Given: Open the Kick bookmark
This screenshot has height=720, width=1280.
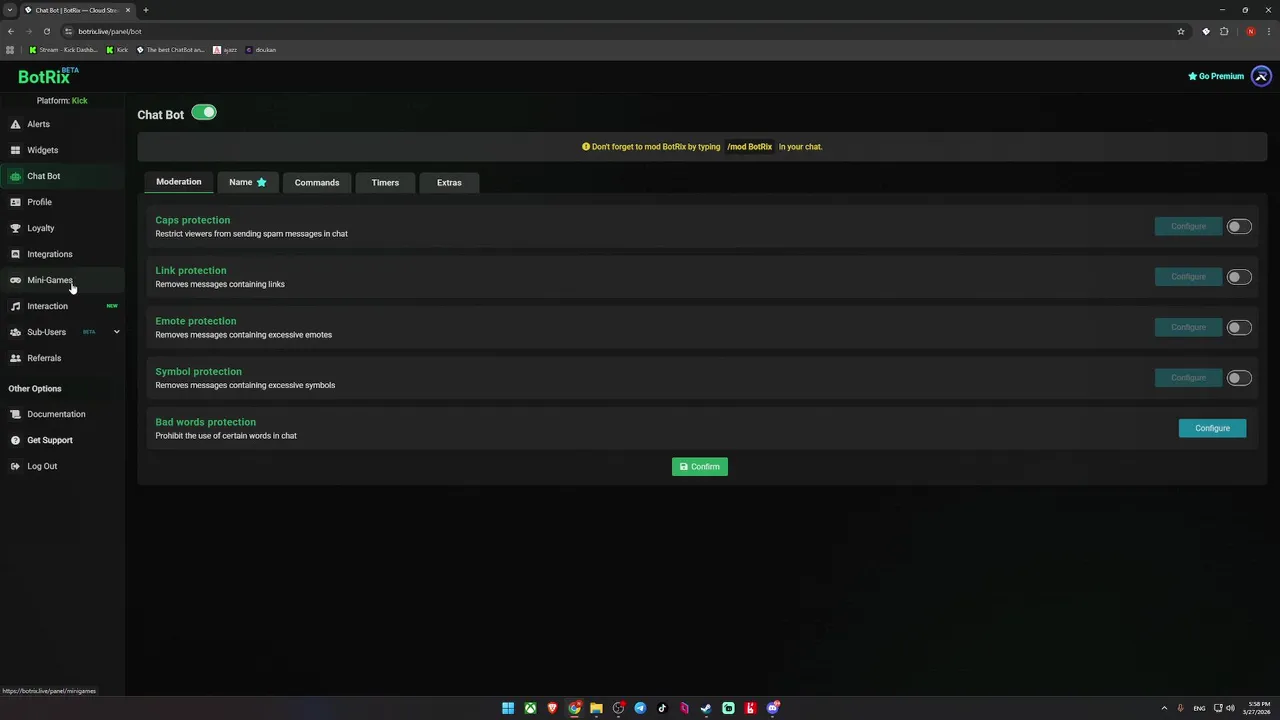Looking at the screenshot, I should point(118,50).
